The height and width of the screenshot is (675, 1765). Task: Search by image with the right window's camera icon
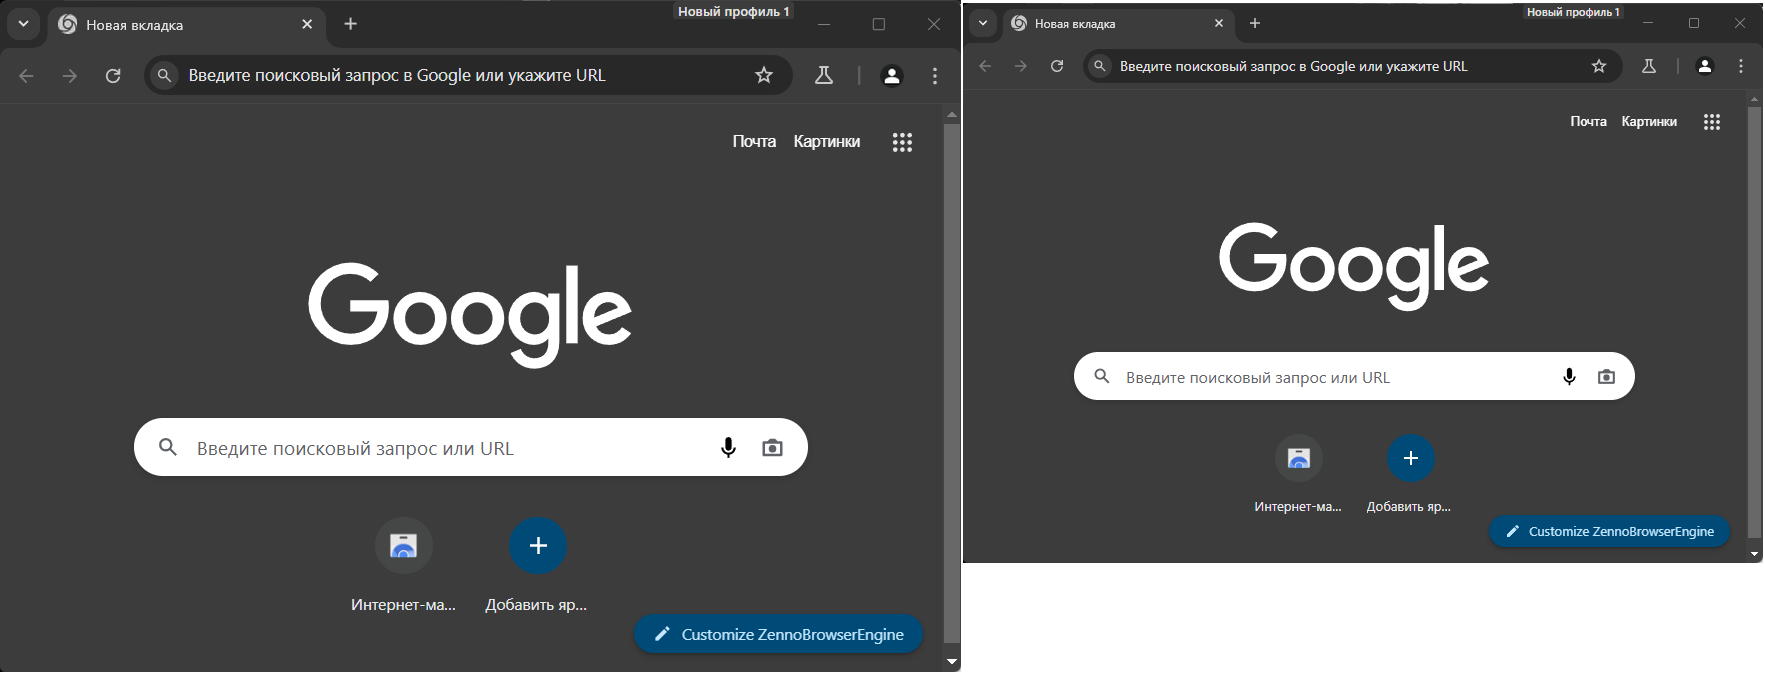click(1606, 377)
